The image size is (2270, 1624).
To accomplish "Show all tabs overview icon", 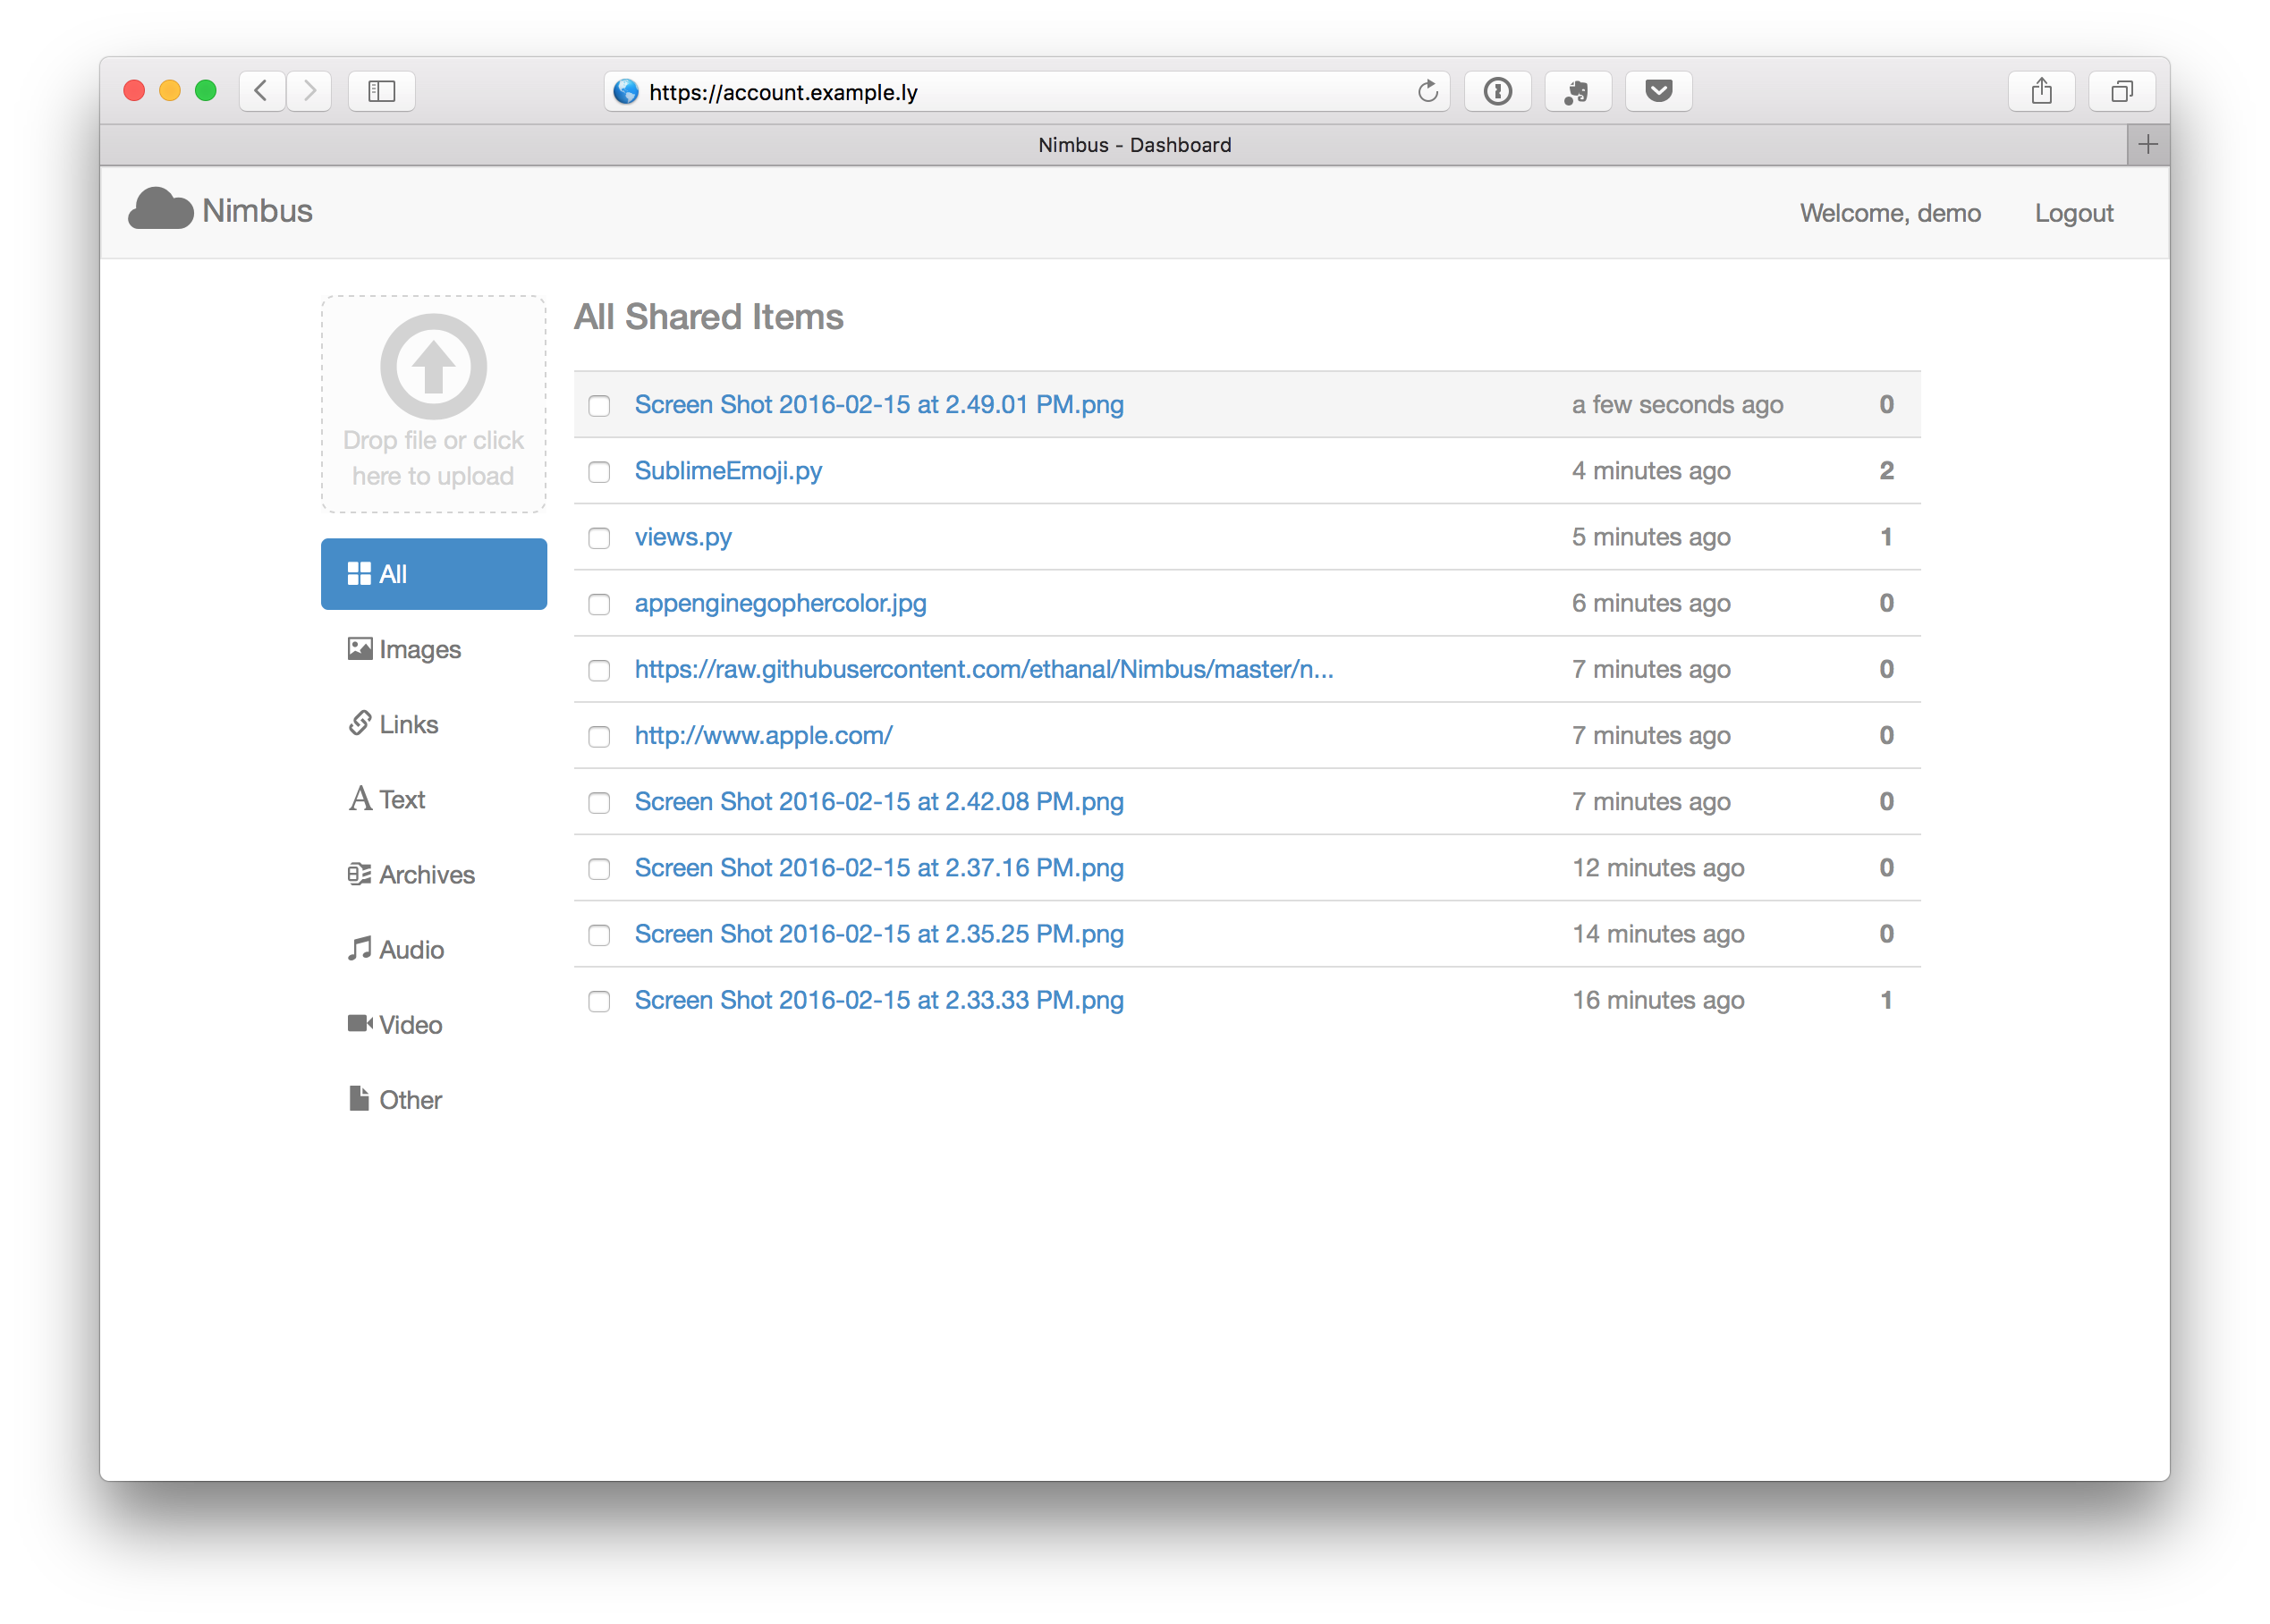I will [2121, 91].
